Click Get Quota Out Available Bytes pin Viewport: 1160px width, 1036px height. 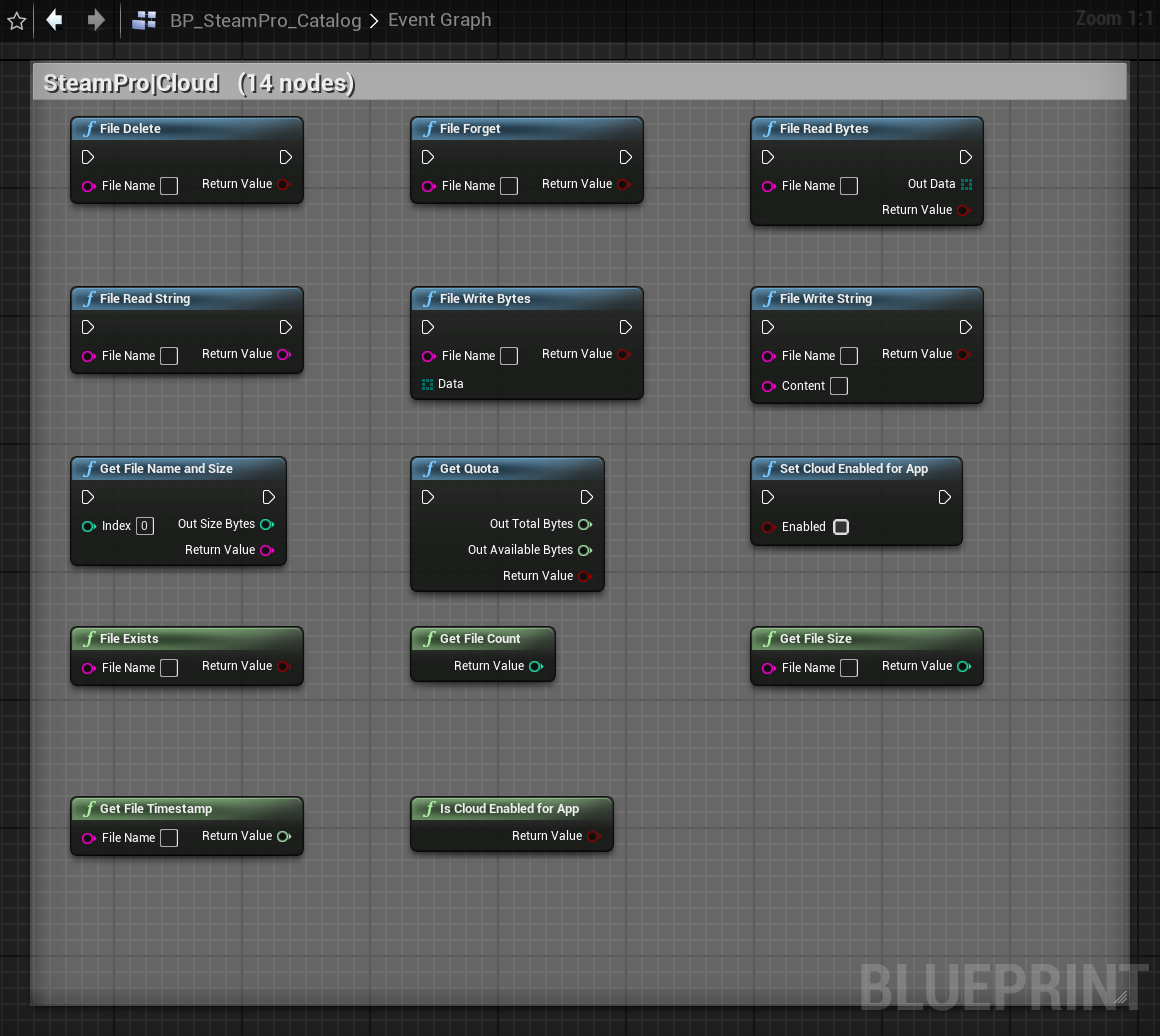[x=585, y=550]
